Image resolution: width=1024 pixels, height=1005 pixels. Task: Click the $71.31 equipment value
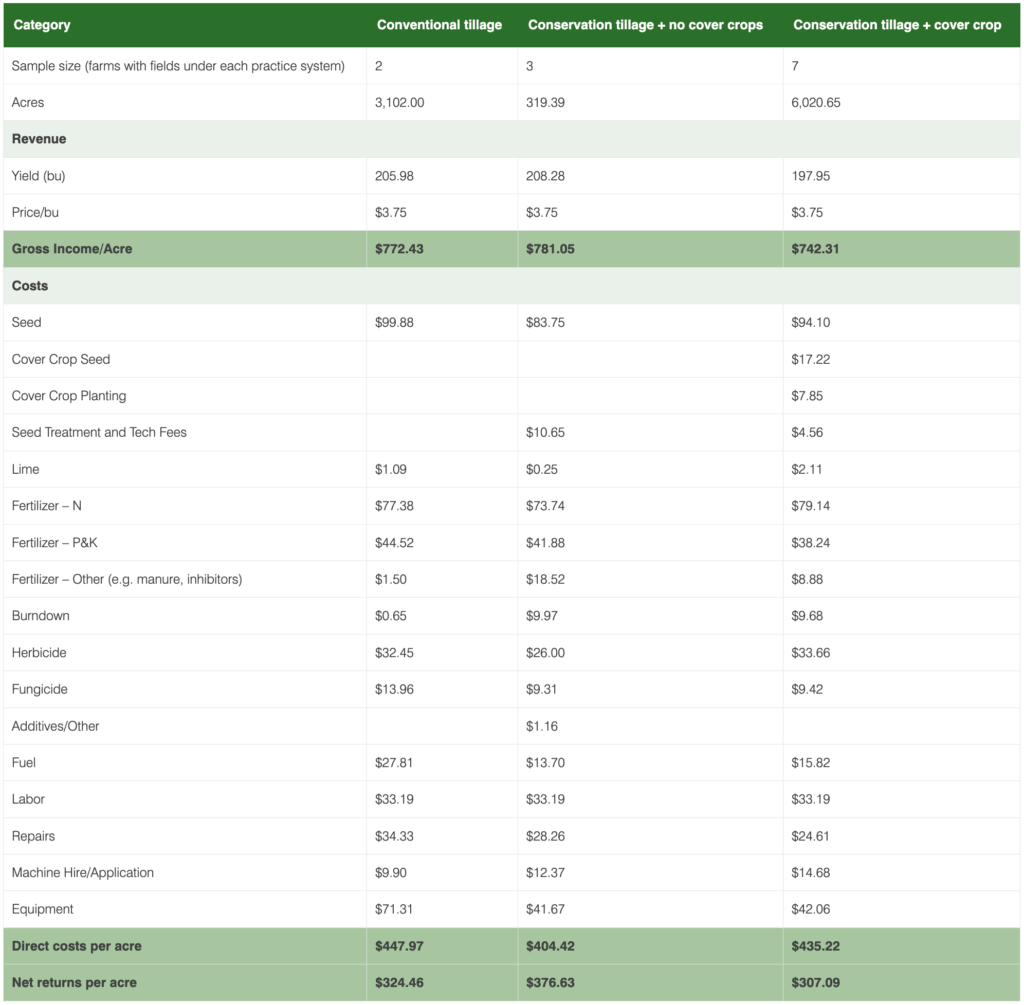[x=393, y=909]
